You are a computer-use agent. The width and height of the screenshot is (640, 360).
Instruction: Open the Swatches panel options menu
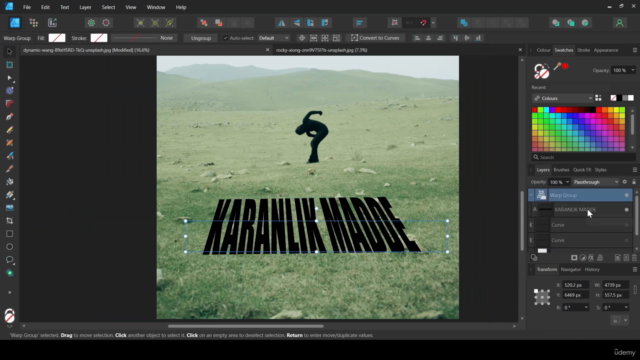[635, 50]
